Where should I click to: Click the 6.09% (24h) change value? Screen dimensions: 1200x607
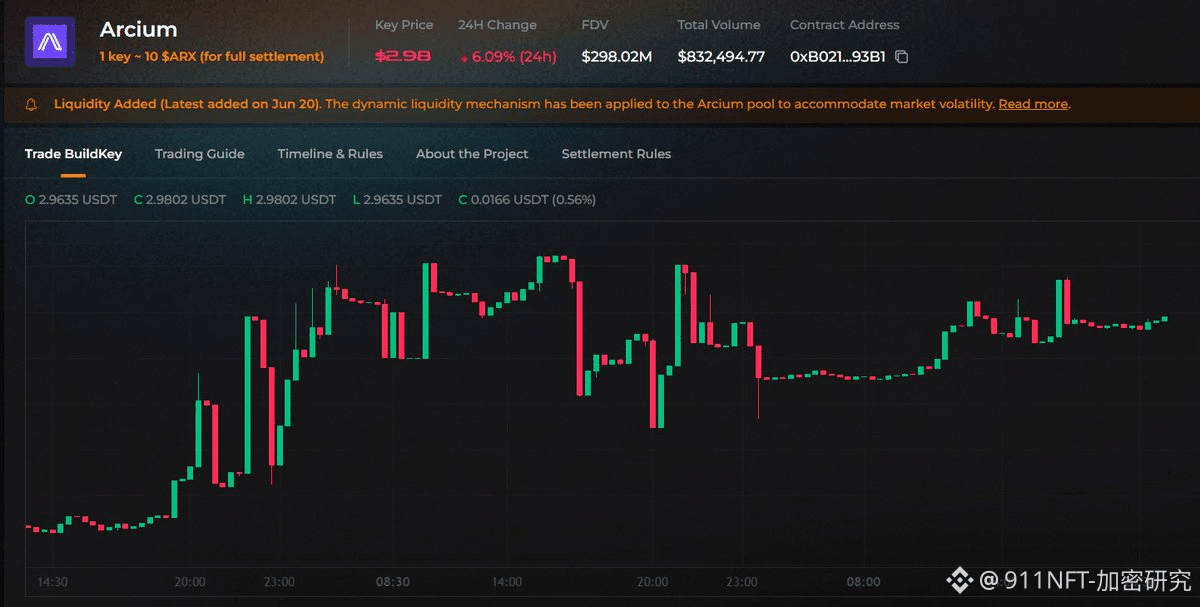coord(508,57)
